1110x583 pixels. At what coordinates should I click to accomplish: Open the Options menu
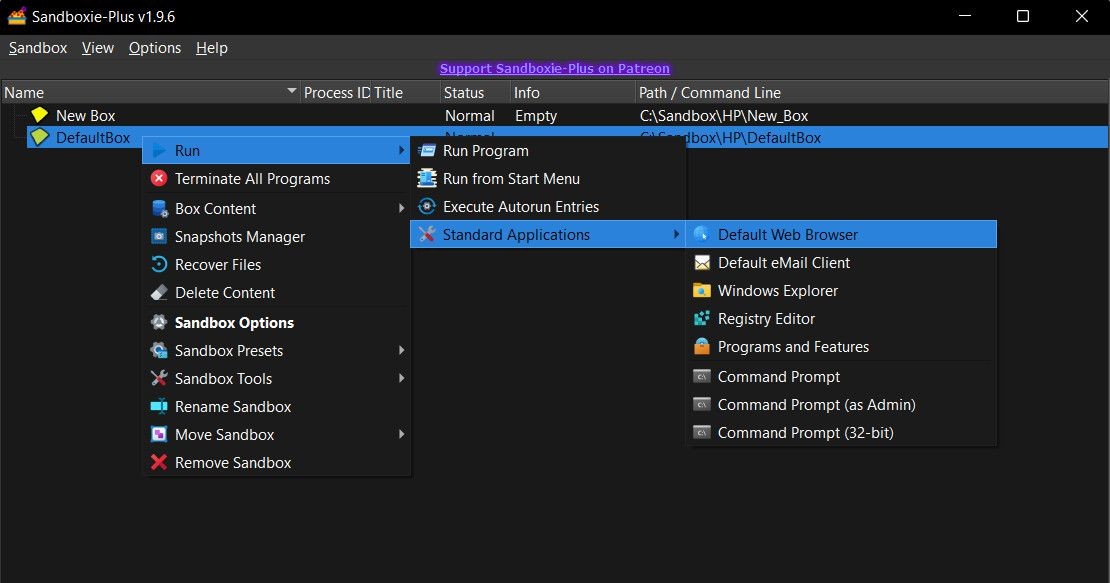[x=155, y=48]
